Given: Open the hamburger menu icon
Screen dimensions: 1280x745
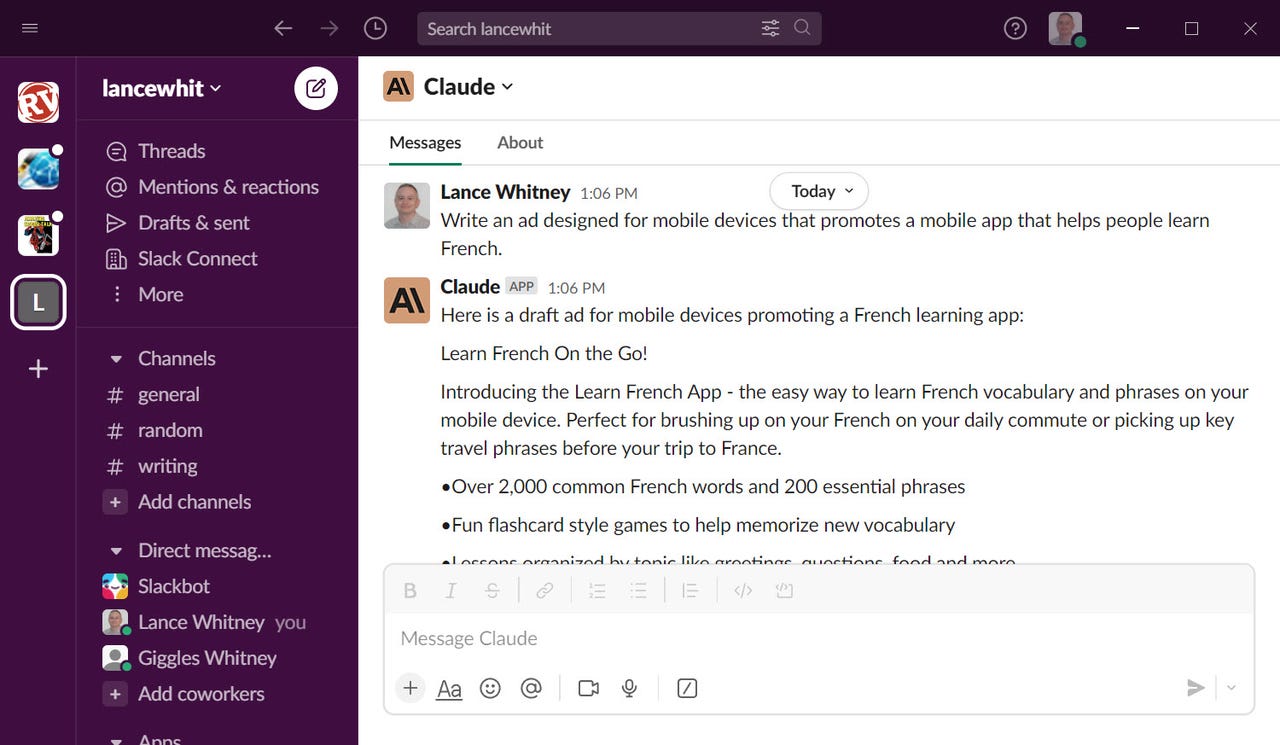Looking at the screenshot, I should (x=30, y=28).
